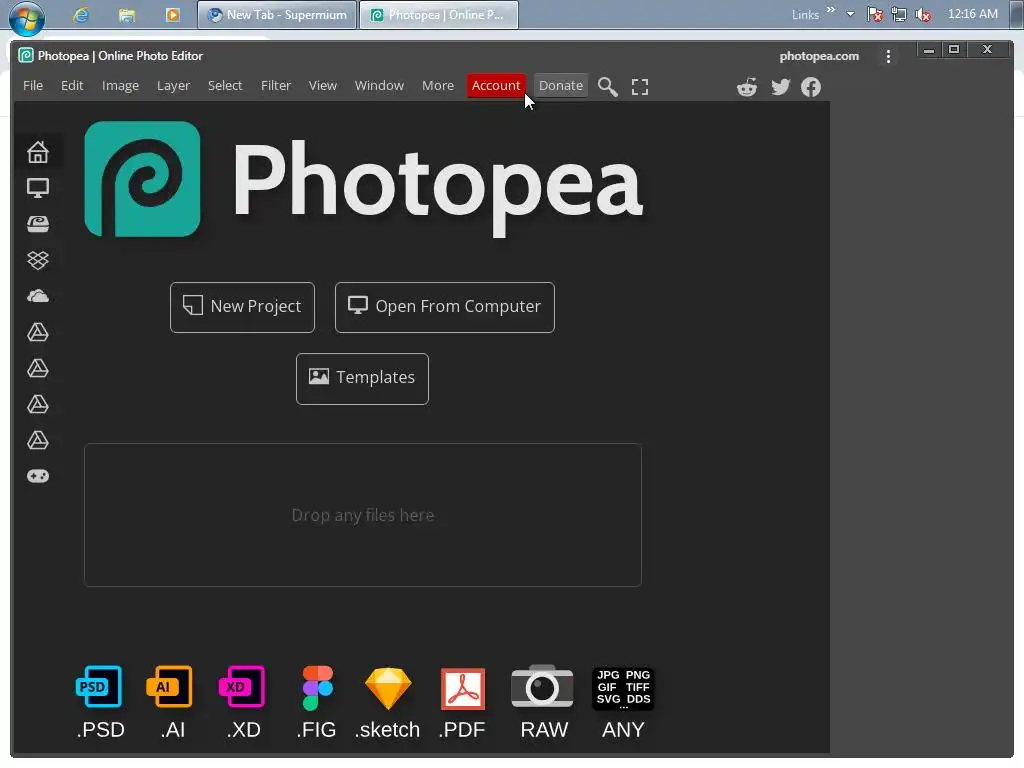
Task: Click the red Account button
Action: [x=496, y=86]
